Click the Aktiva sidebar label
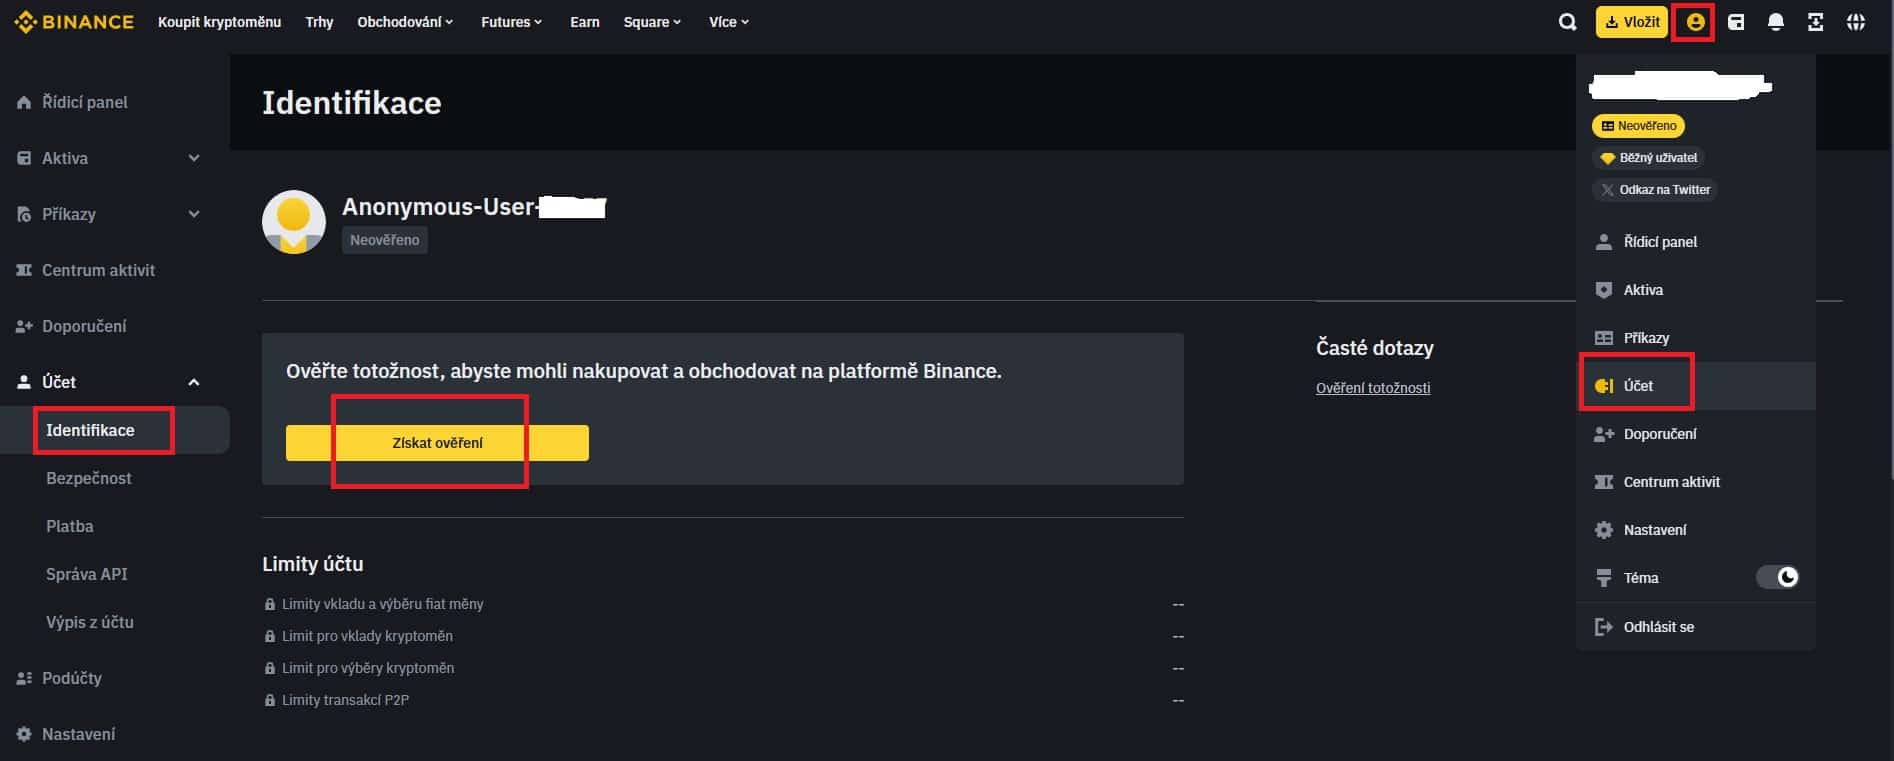This screenshot has width=1894, height=761. click(x=65, y=158)
